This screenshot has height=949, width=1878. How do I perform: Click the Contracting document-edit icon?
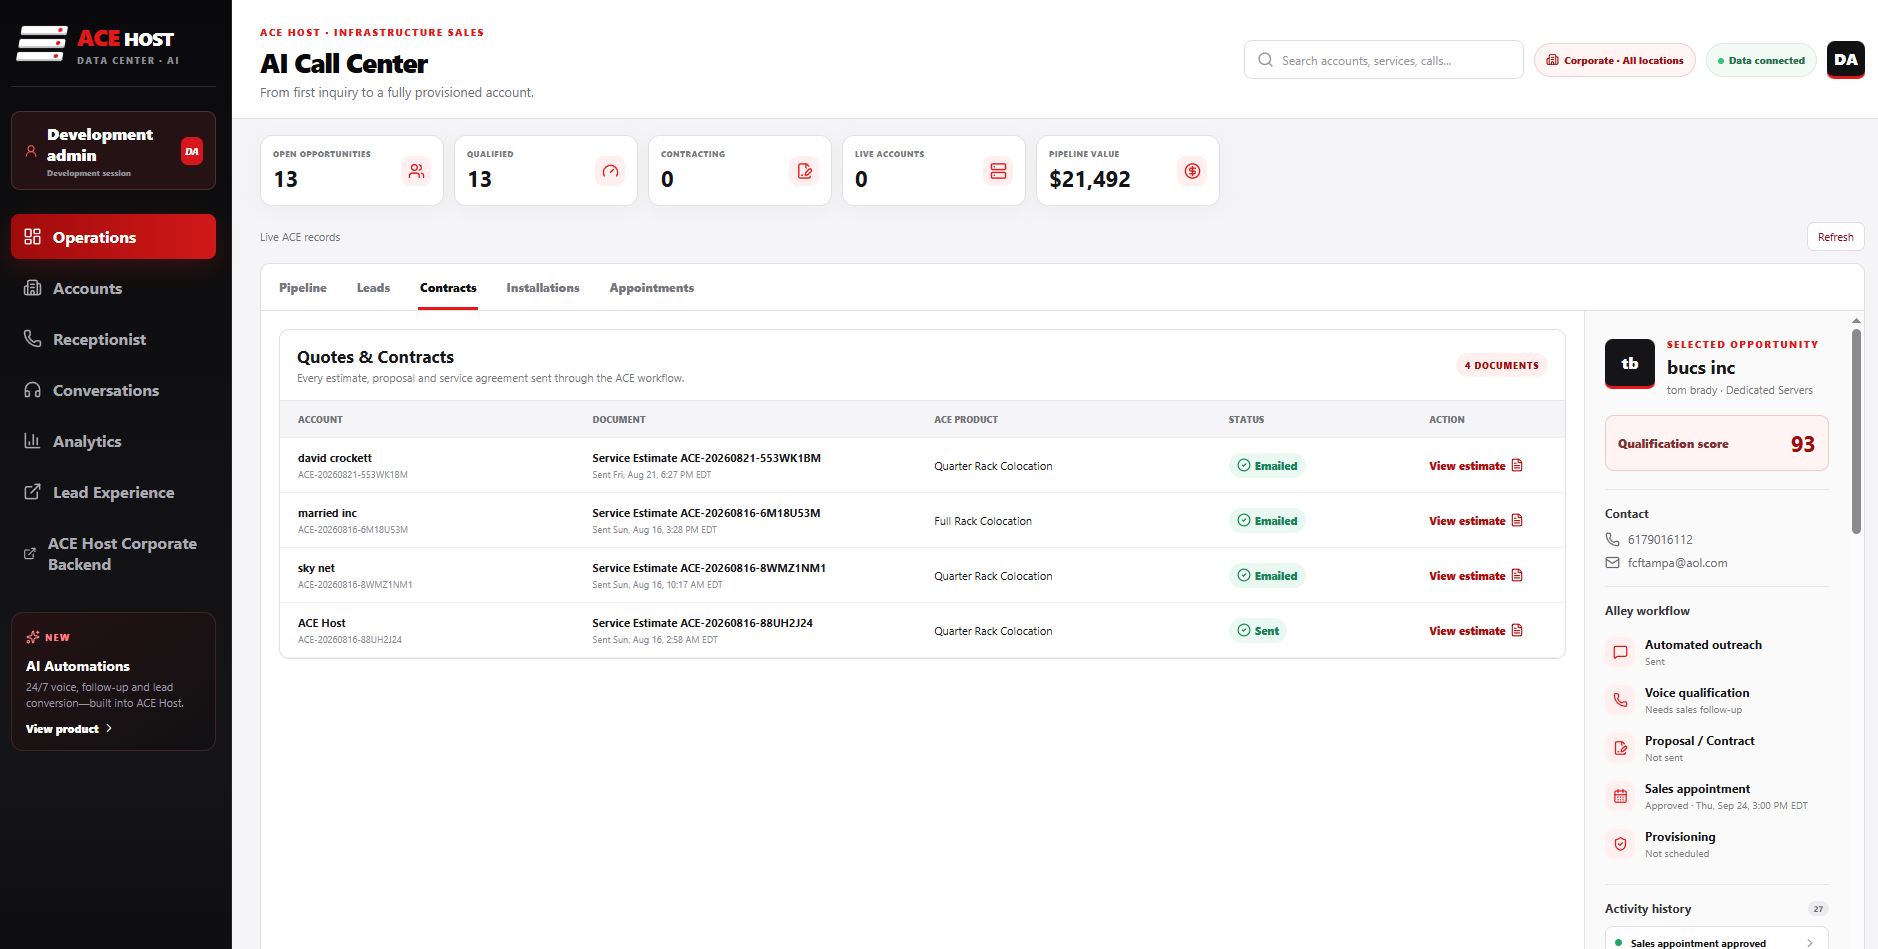[804, 171]
